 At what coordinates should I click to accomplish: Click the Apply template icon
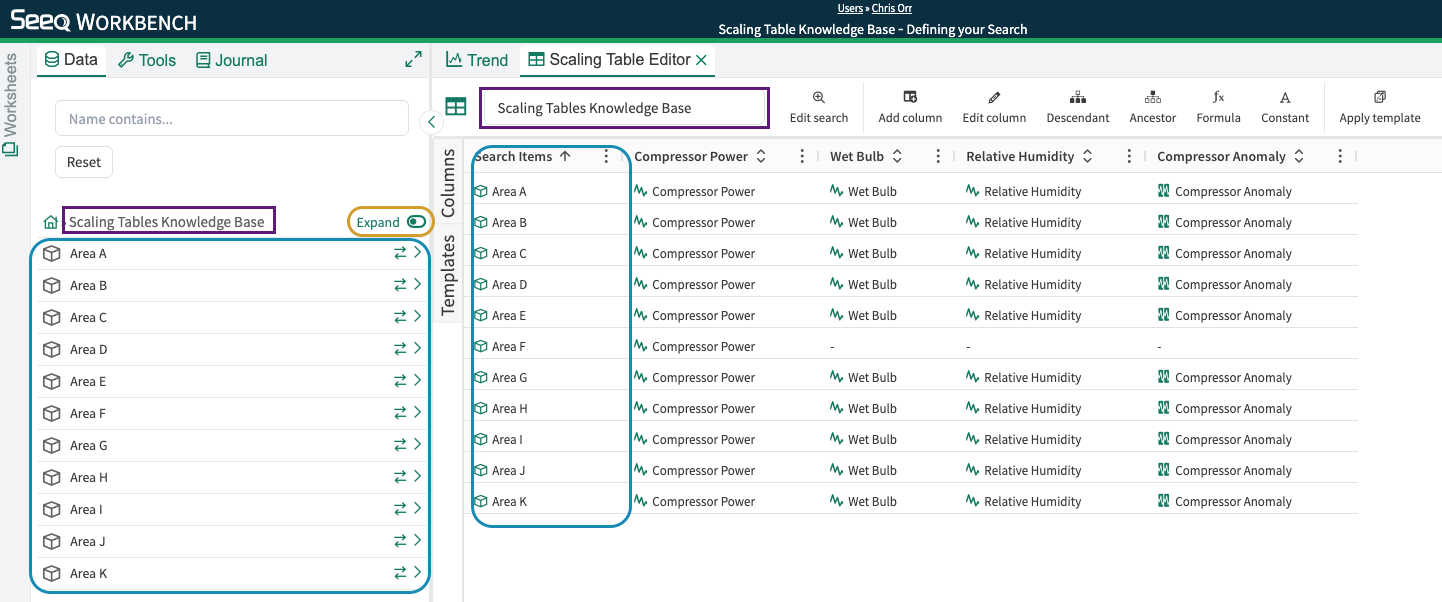point(1380,98)
